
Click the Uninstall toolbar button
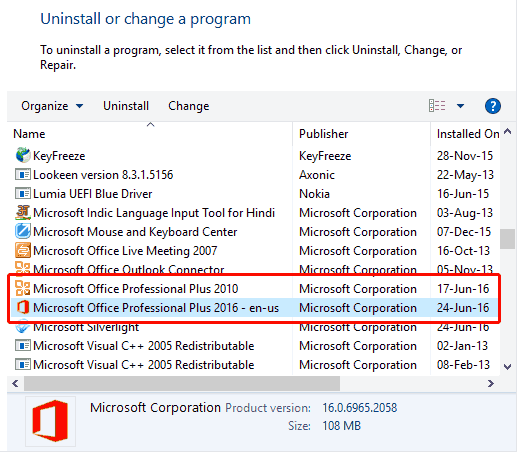click(126, 106)
